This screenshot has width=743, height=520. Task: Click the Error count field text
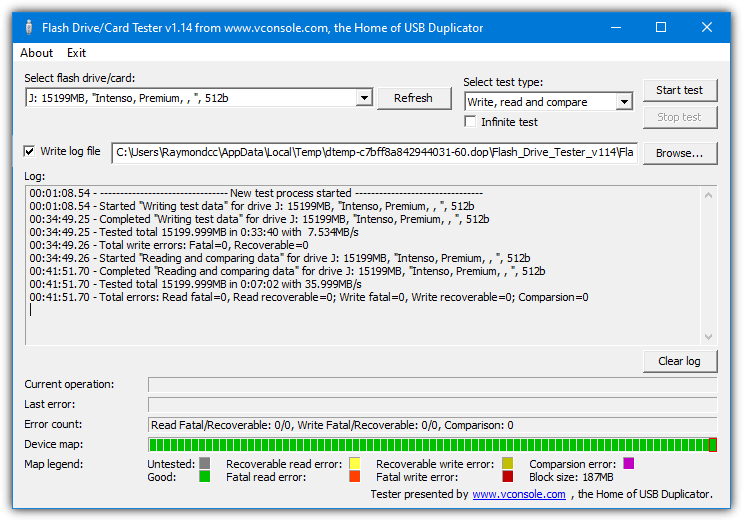[x=332, y=425]
